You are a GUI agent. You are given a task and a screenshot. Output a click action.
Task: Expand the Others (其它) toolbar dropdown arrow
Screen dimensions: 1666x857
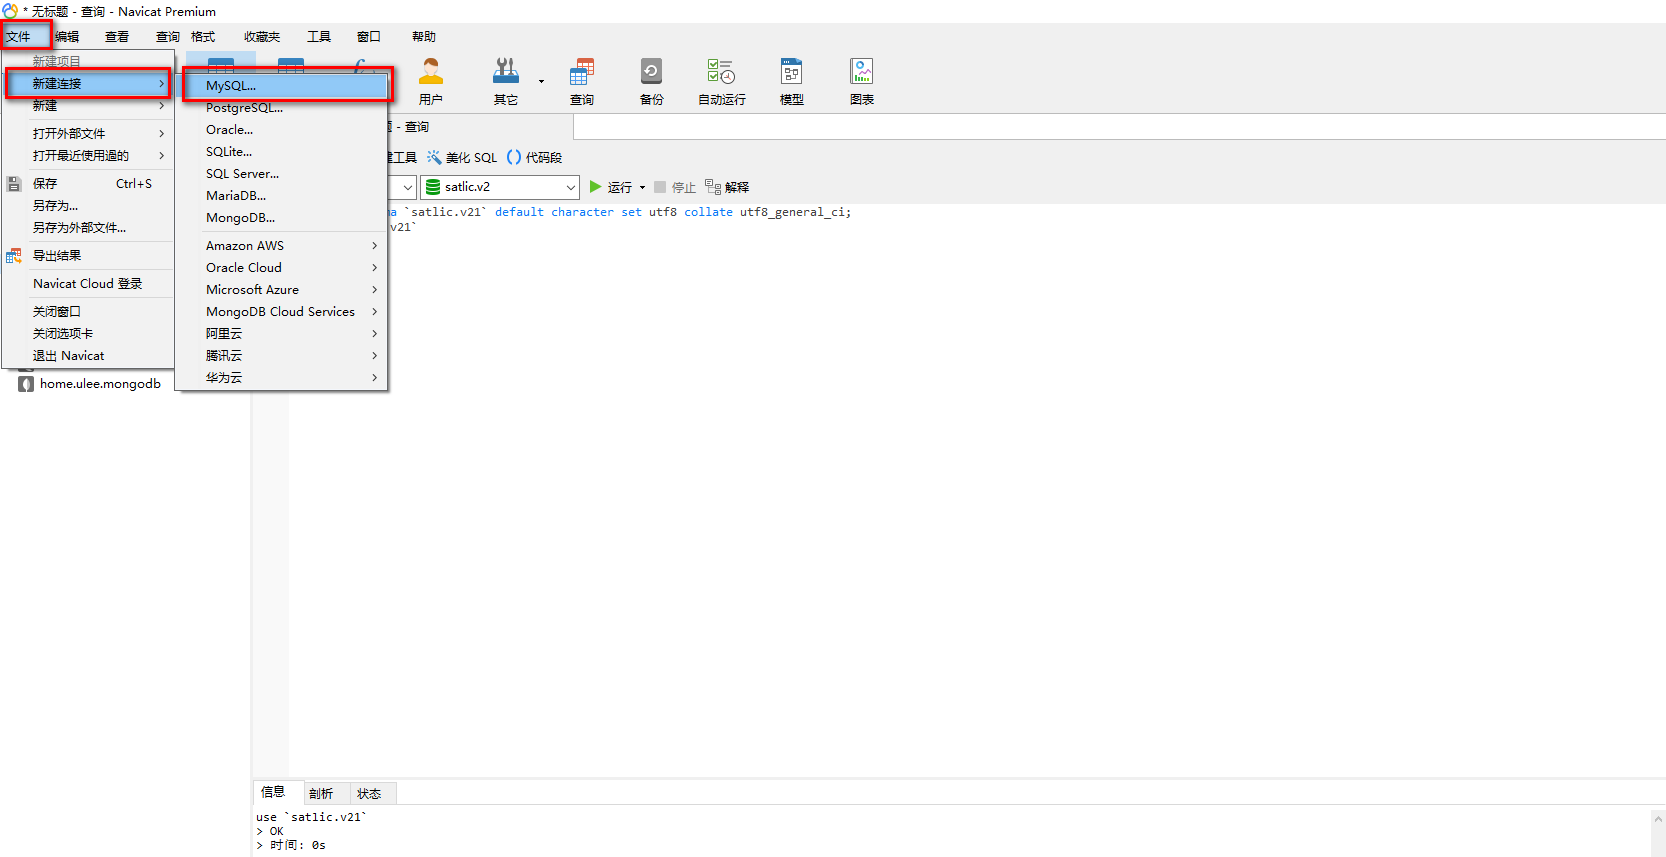pyautogui.click(x=541, y=81)
